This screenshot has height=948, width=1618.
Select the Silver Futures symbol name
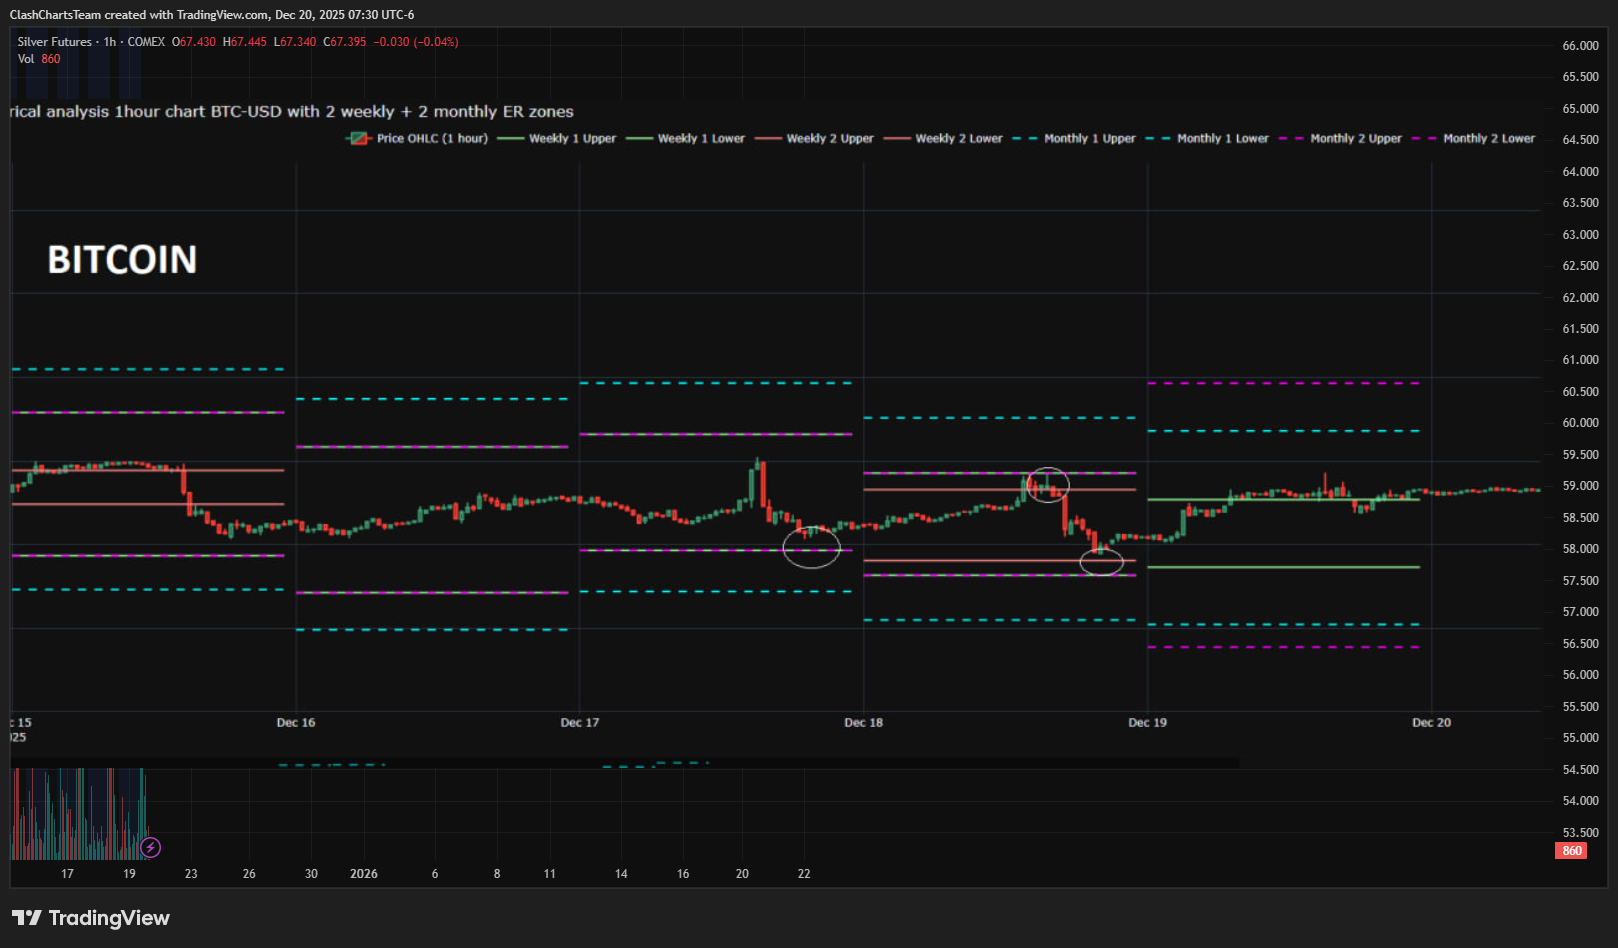54,42
